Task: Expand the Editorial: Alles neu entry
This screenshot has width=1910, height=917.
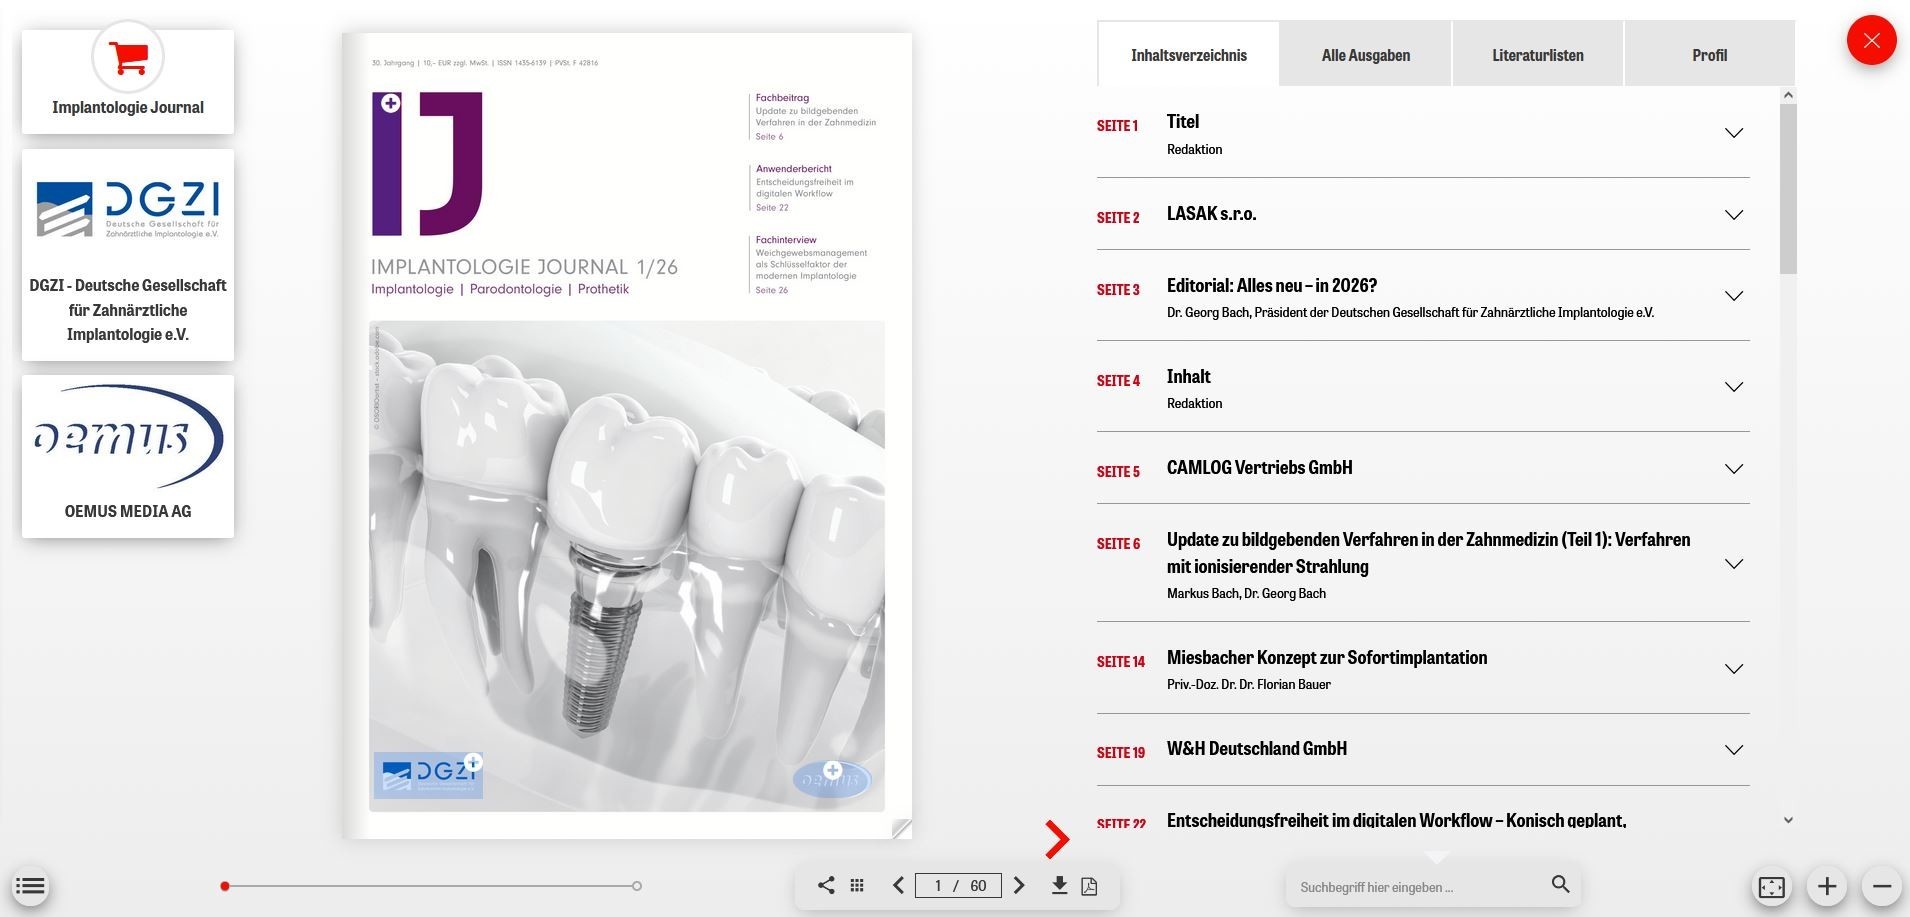Action: coord(1733,296)
